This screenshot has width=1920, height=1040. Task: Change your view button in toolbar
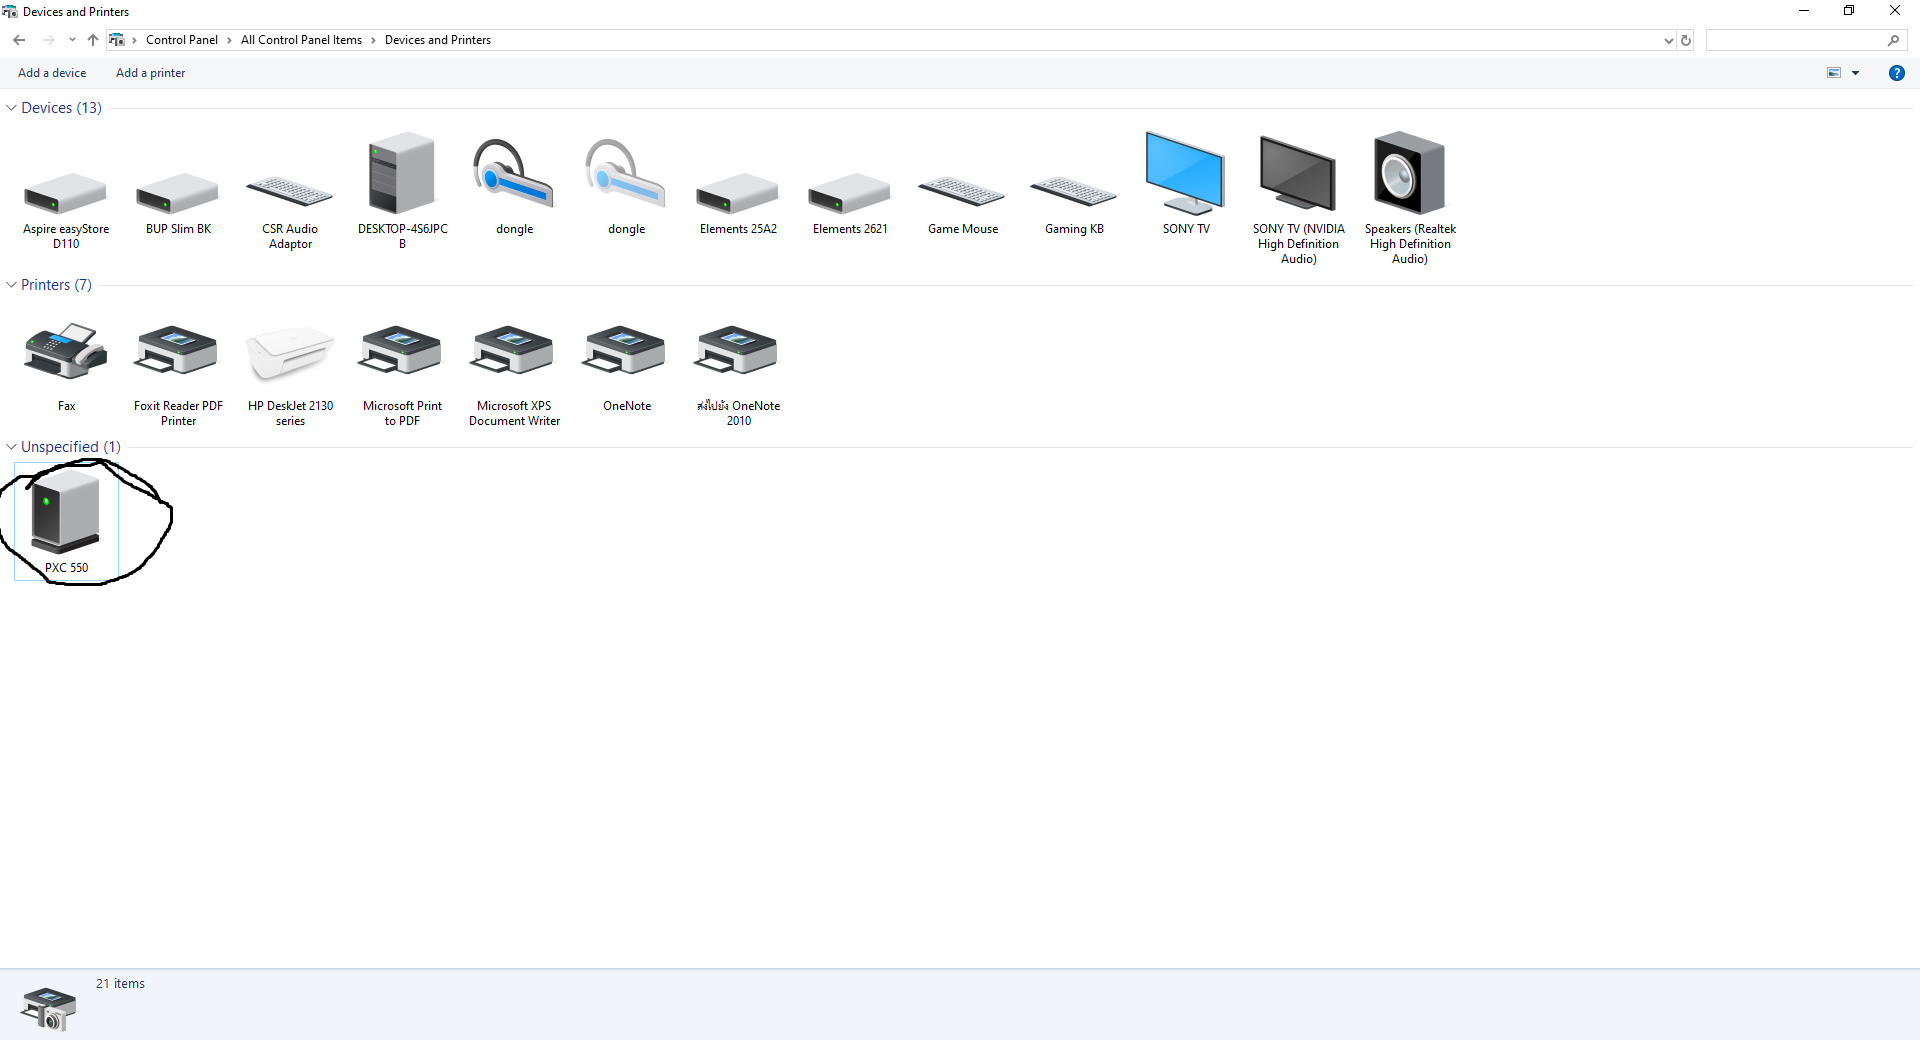pyautogui.click(x=1834, y=73)
